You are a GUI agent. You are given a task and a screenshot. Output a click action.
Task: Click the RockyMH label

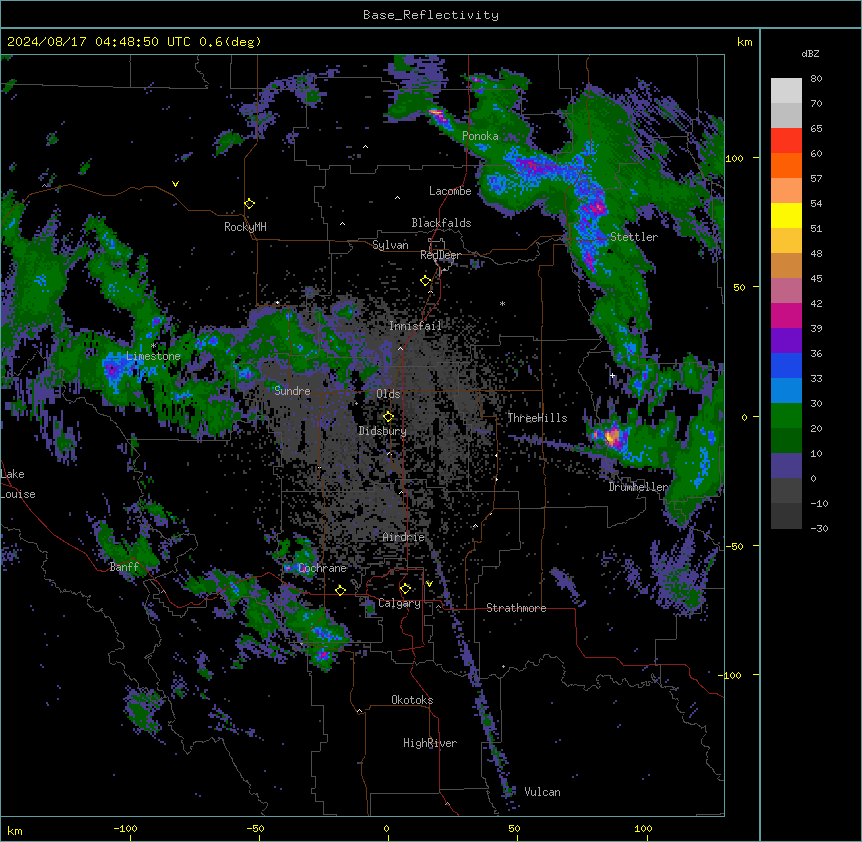click(245, 227)
